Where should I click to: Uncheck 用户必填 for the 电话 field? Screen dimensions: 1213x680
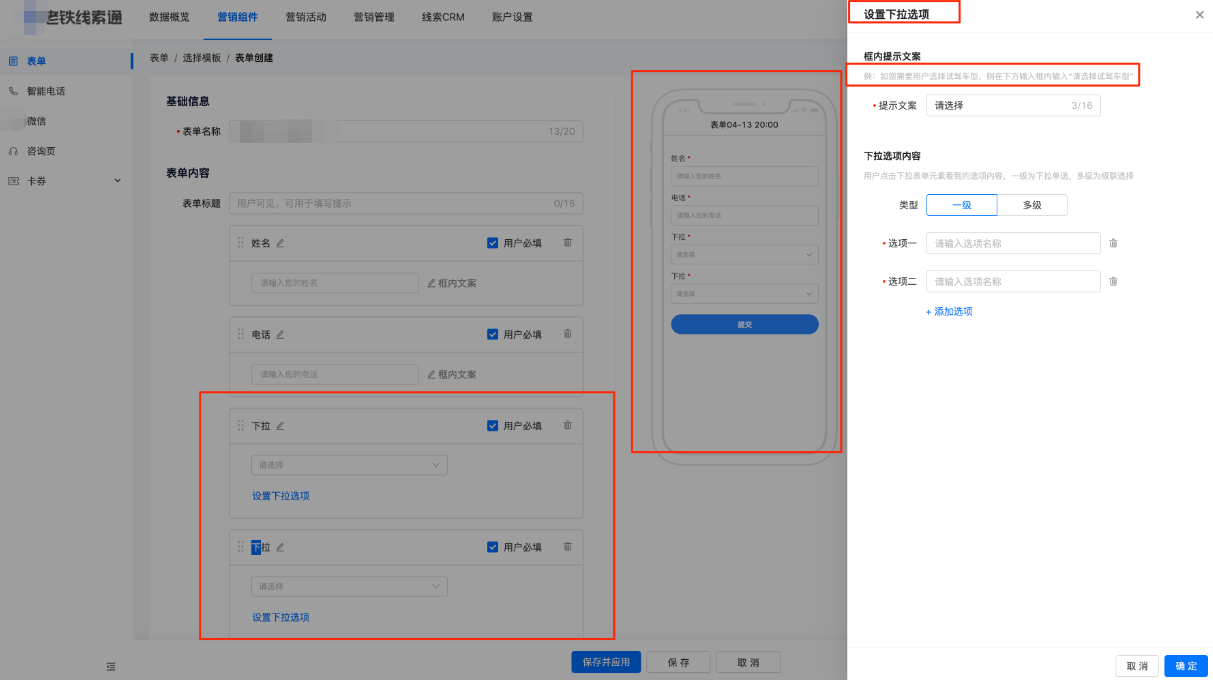(x=491, y=332)
